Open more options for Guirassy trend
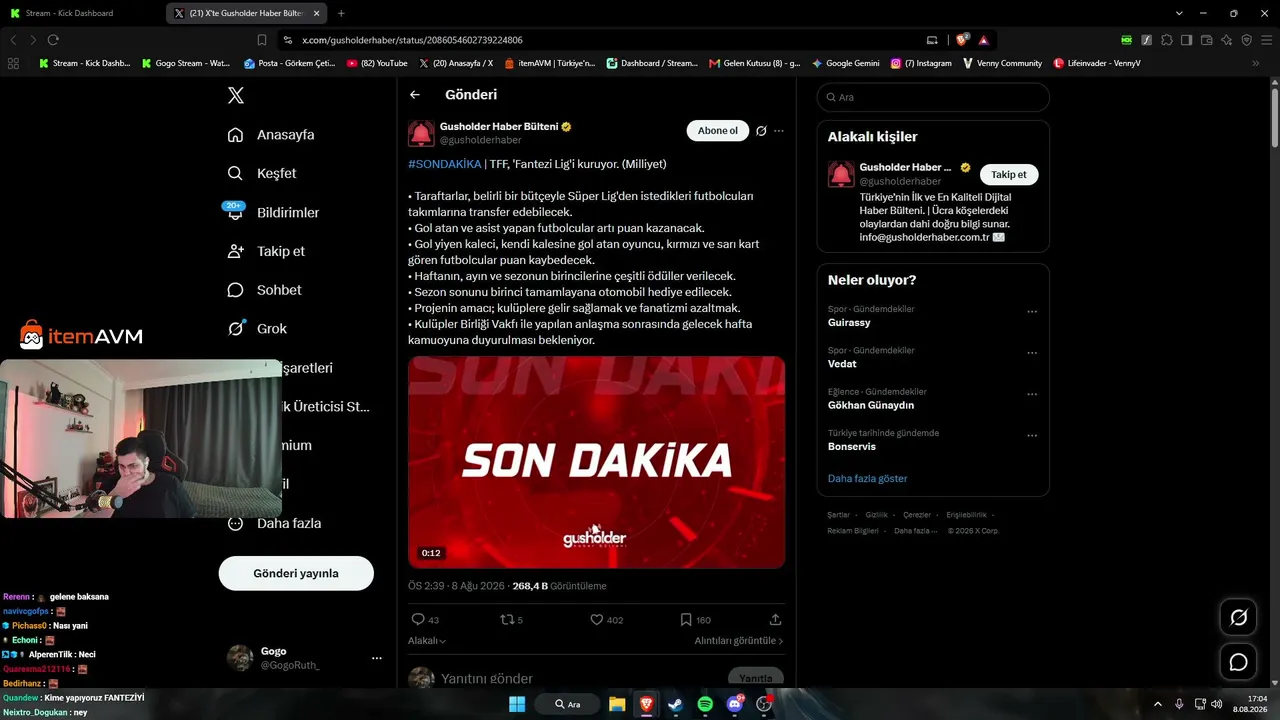 [x=1032, y=312]
